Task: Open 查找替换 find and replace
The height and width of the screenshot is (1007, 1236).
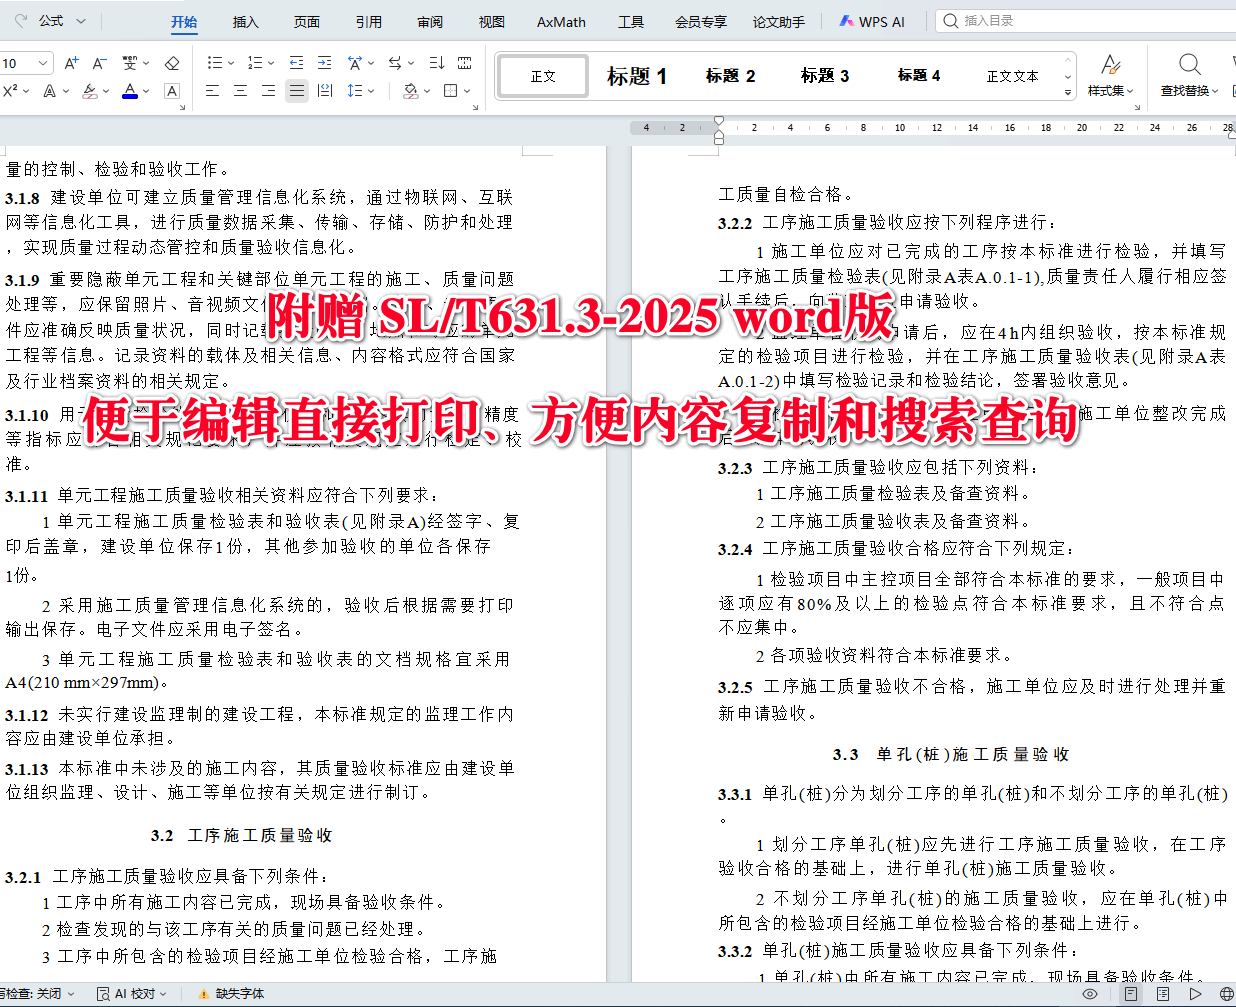Action: [x=1189, y=76]
